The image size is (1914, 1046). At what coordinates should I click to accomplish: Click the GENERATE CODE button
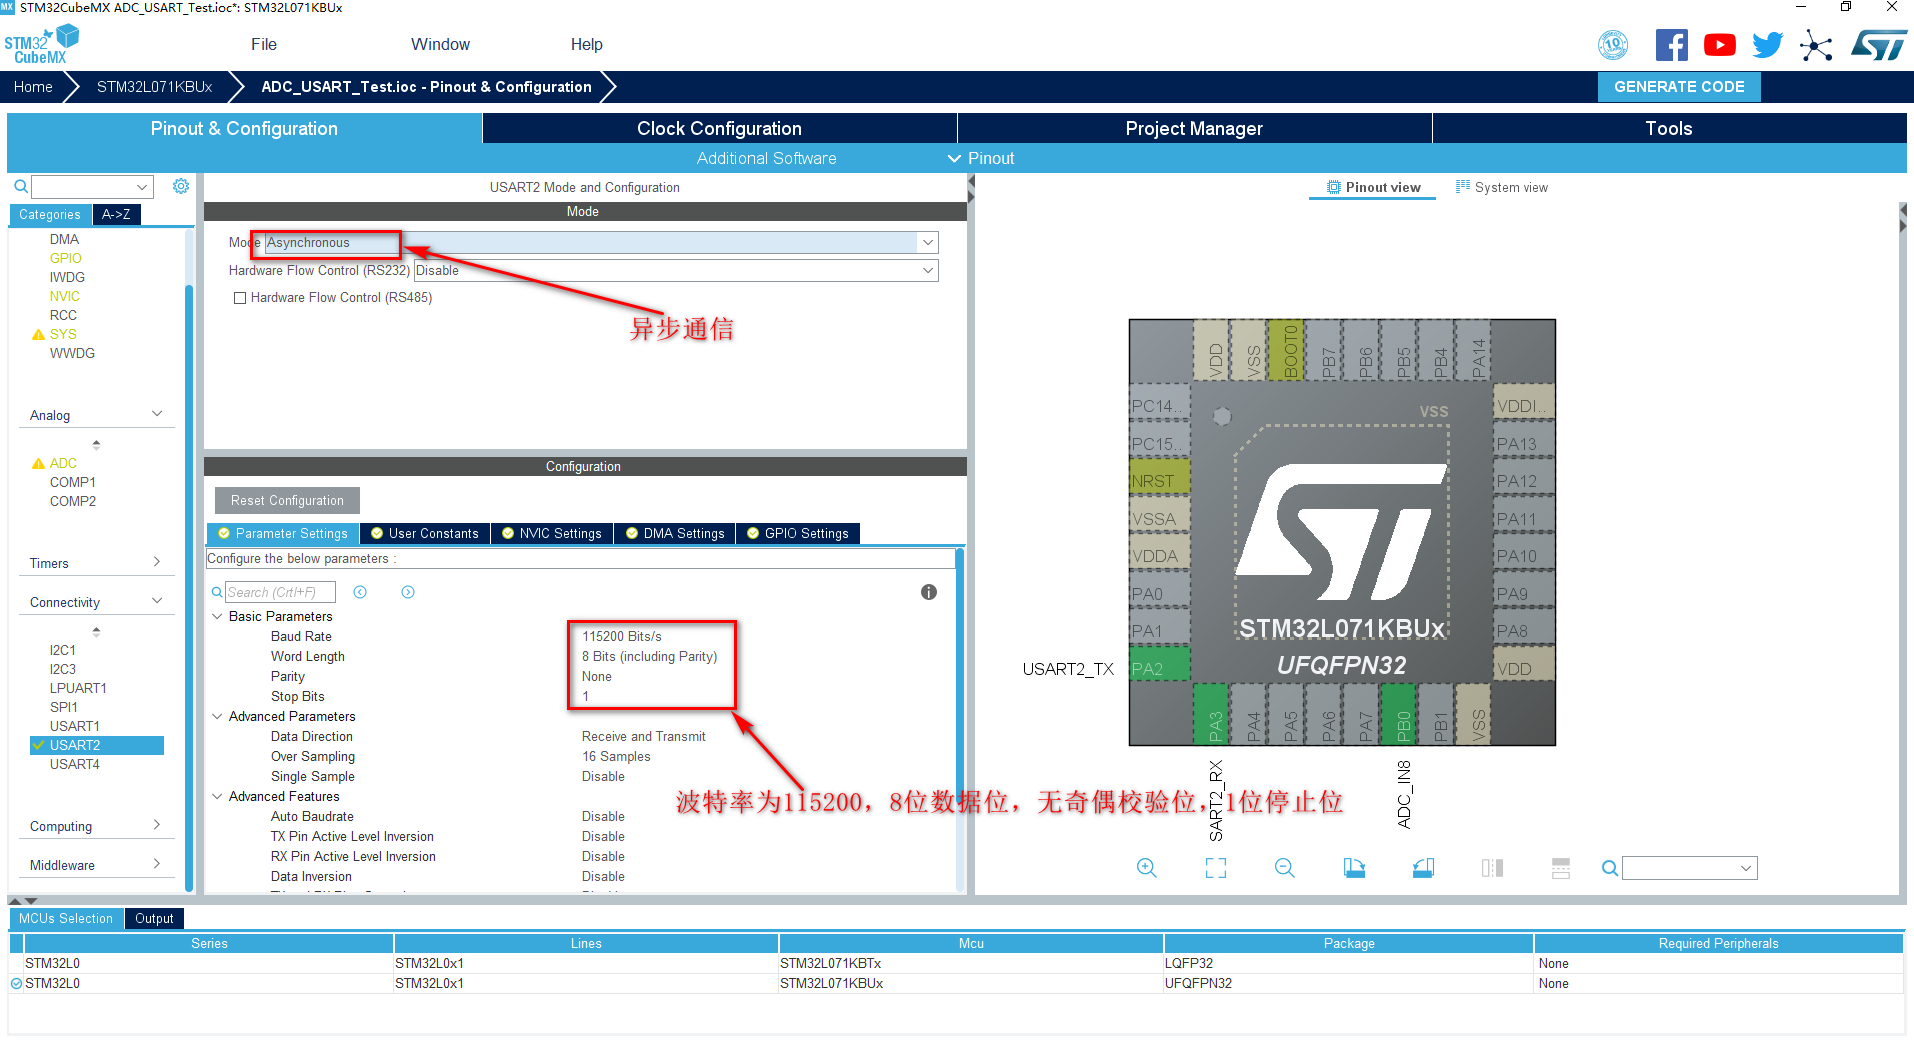1679,86
